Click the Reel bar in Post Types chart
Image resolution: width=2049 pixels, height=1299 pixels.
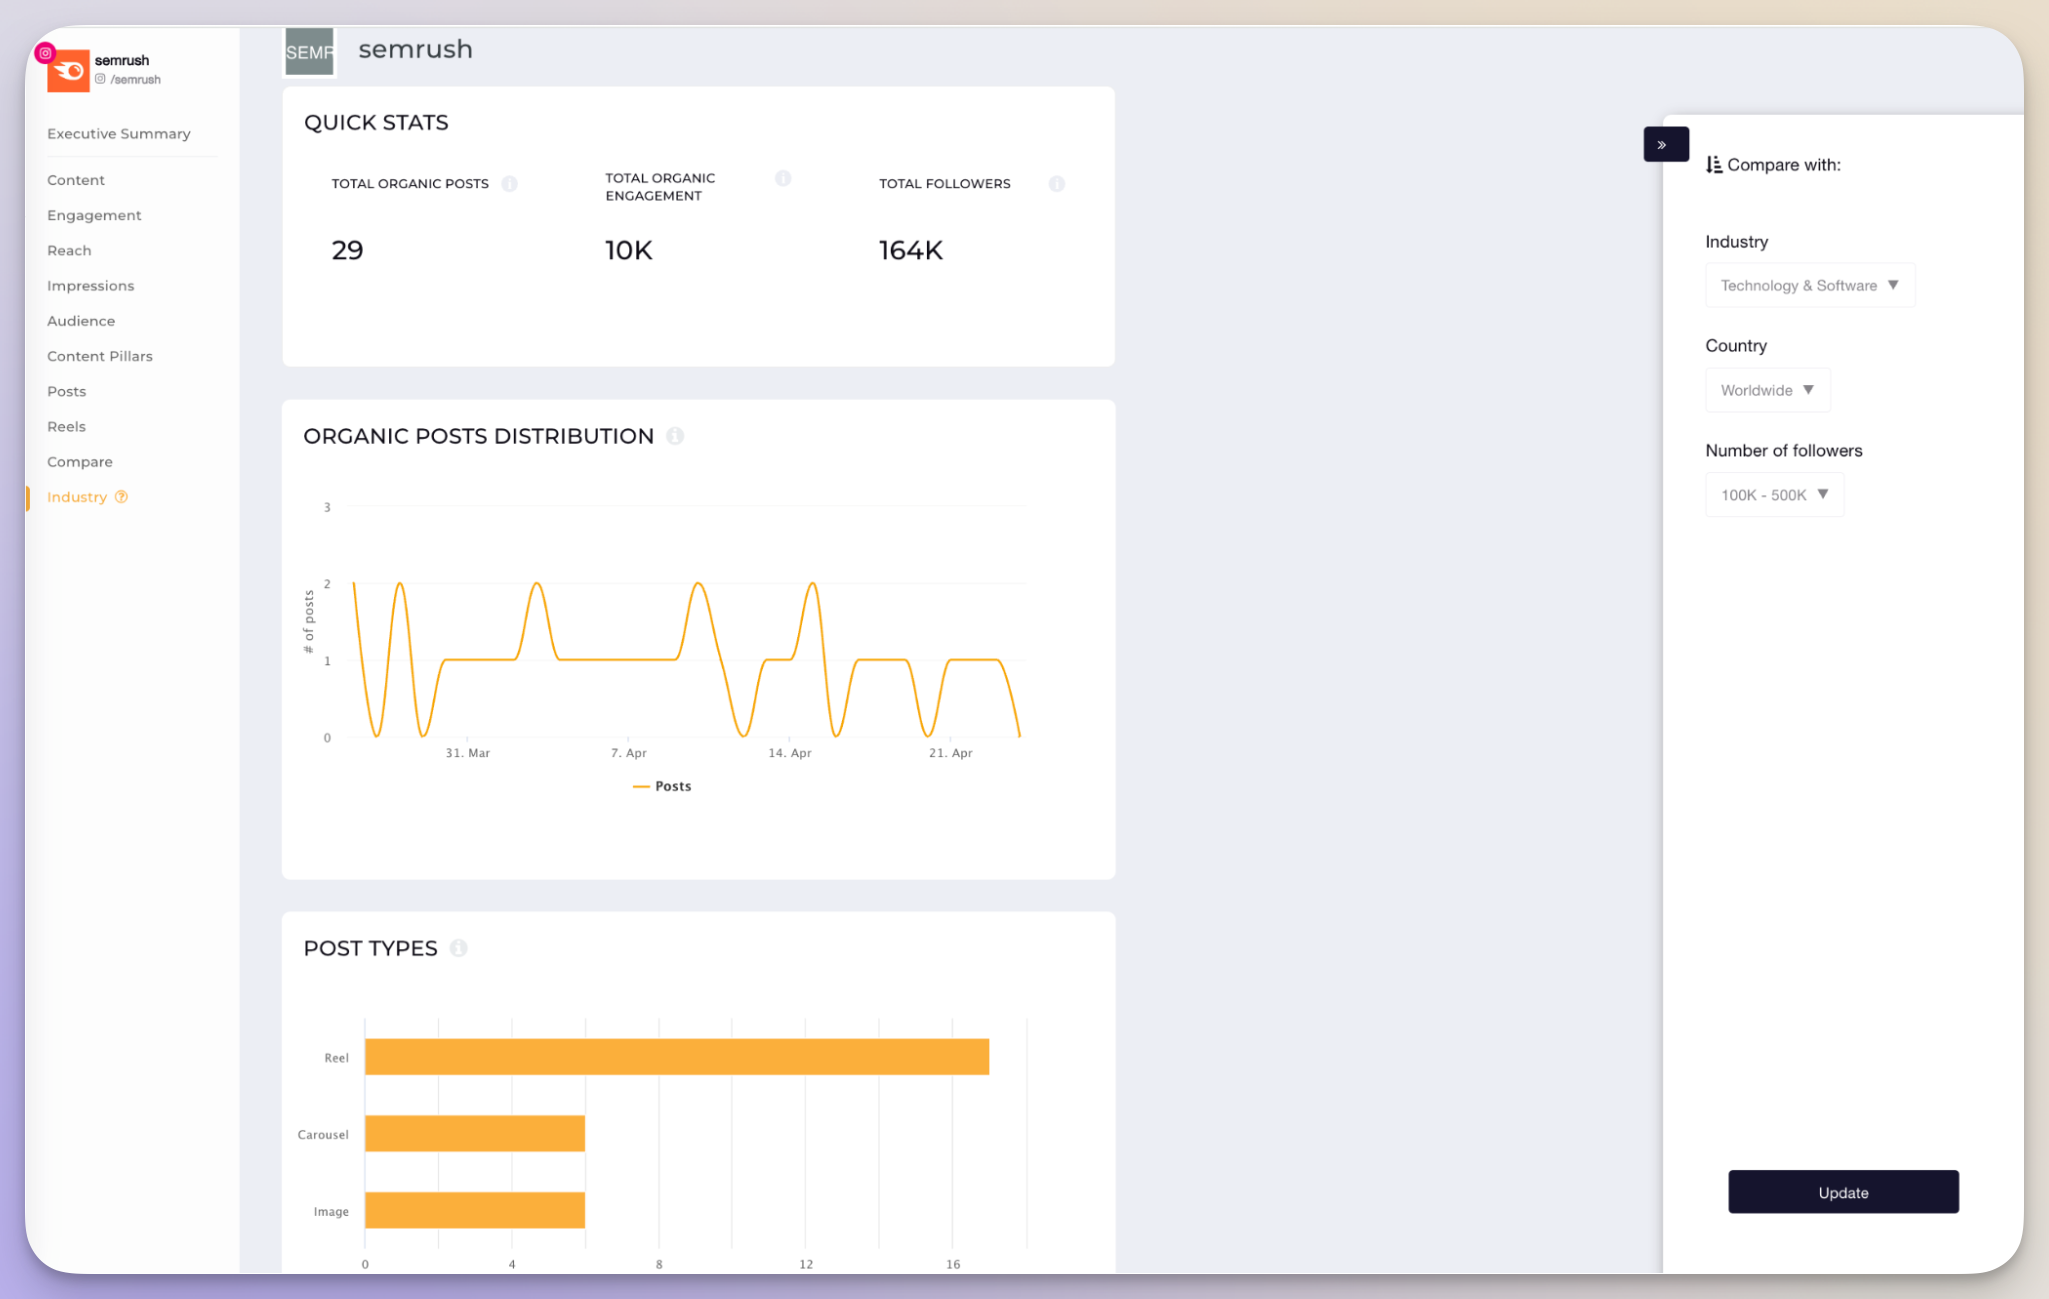(x=677, y=1057)
